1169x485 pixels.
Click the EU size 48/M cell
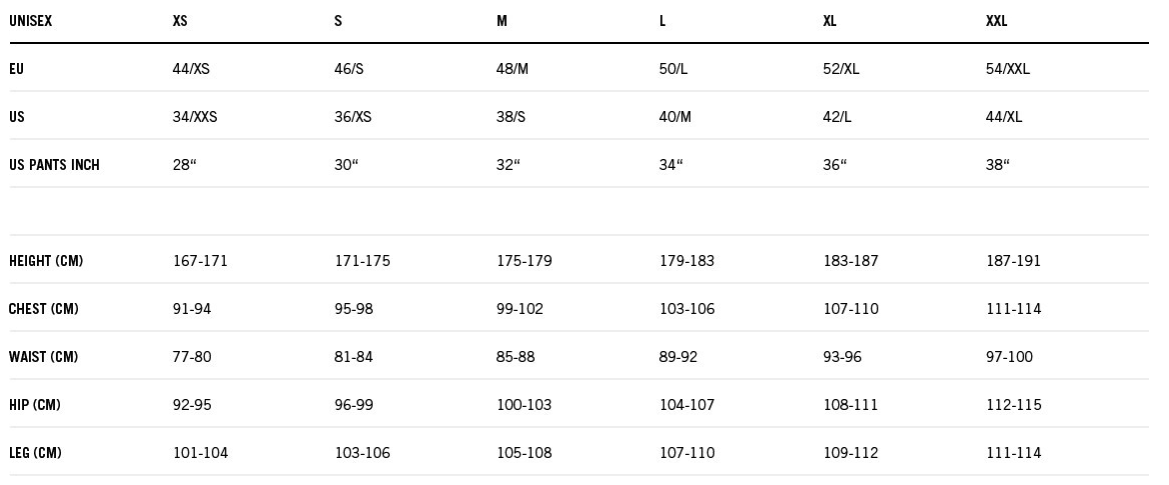pos(512,69)
